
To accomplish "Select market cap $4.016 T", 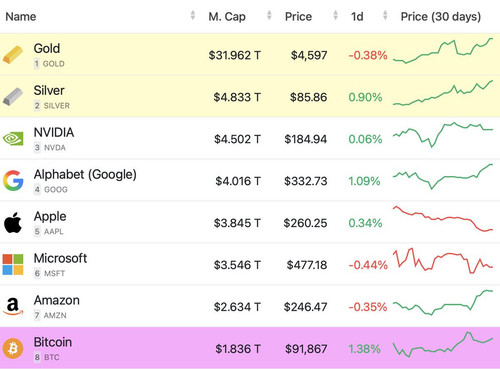I will tap(238, 181).
